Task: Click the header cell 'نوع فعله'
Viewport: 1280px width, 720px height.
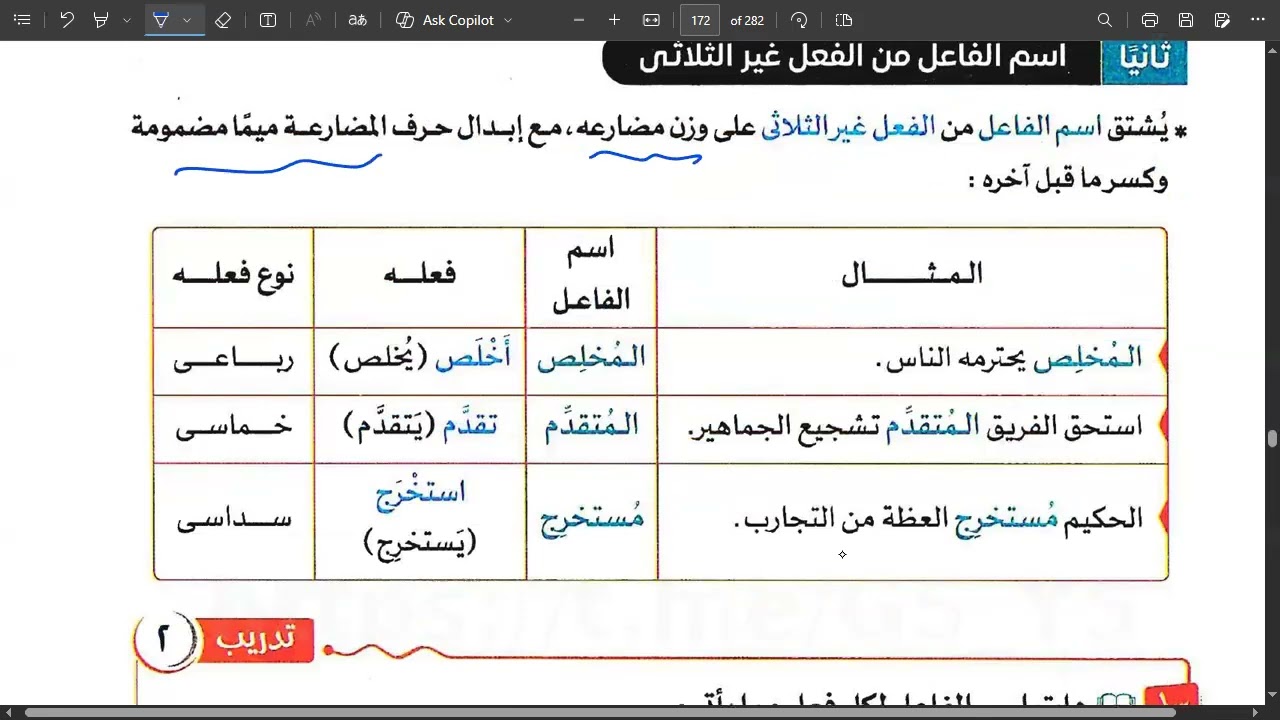Action: click(x=233, y=276)
